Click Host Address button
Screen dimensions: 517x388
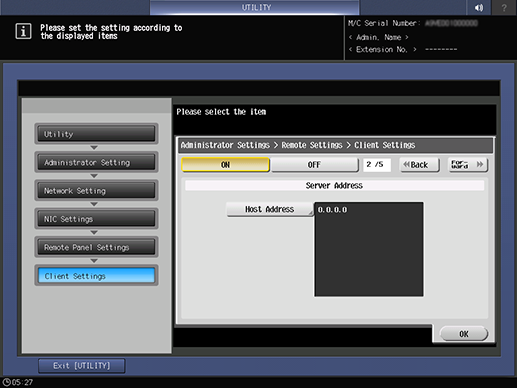270,209
